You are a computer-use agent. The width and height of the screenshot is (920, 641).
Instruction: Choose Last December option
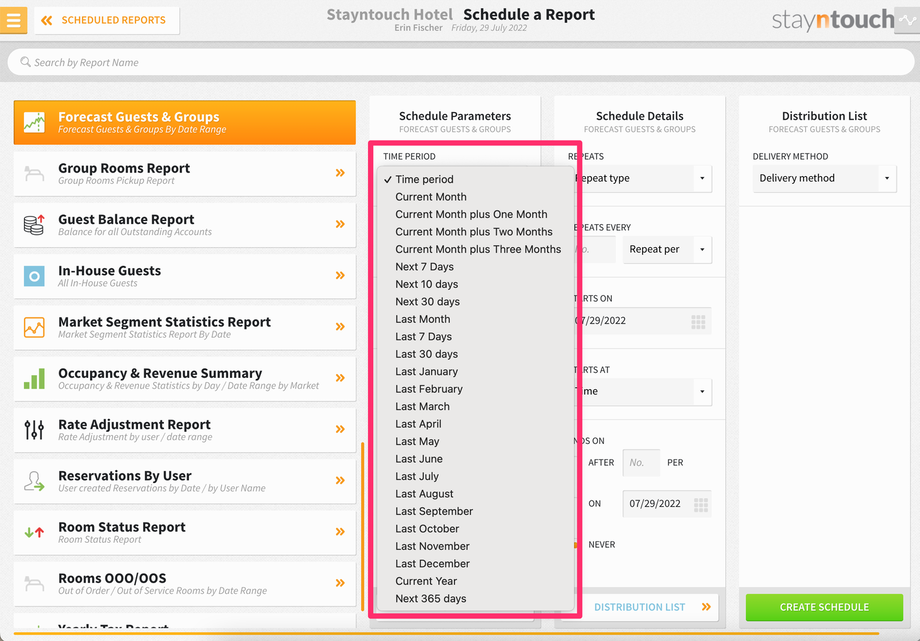pyautogui.click(x=475, y=564)
